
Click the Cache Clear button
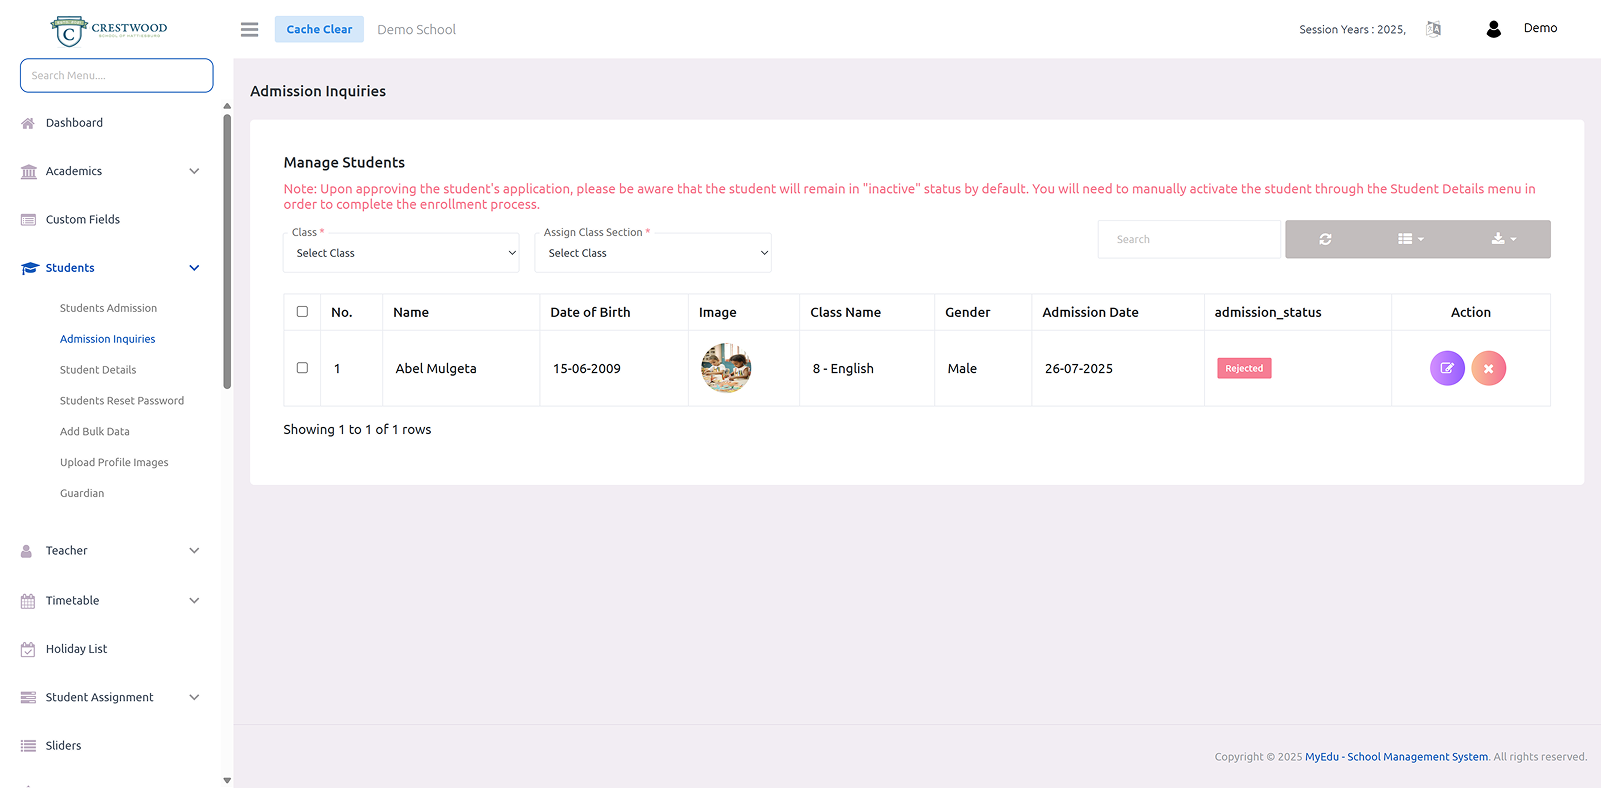coord(319,29)
